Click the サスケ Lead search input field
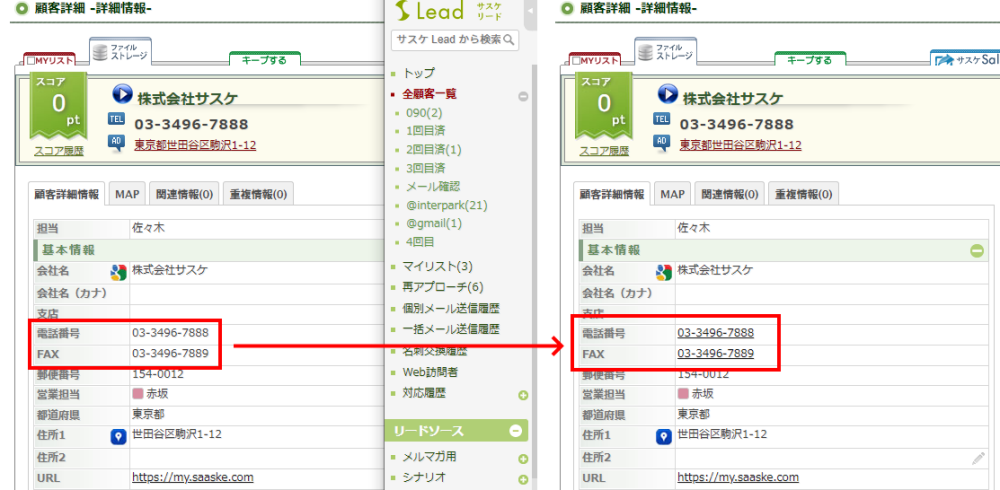Screen dimensions: 1000x490 pos(448,40)
